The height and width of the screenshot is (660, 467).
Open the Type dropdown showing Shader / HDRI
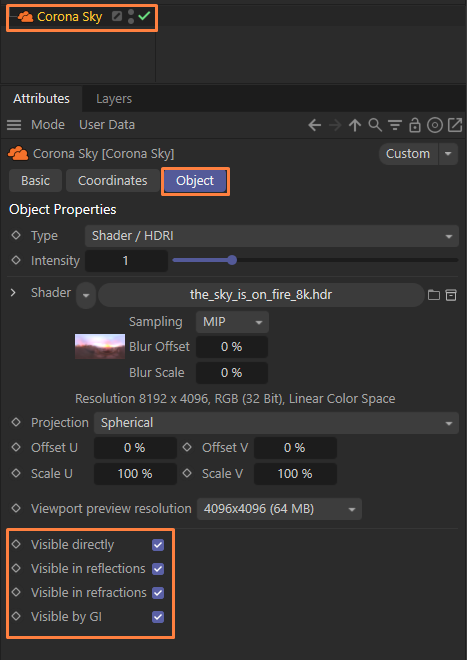point(272,236)
